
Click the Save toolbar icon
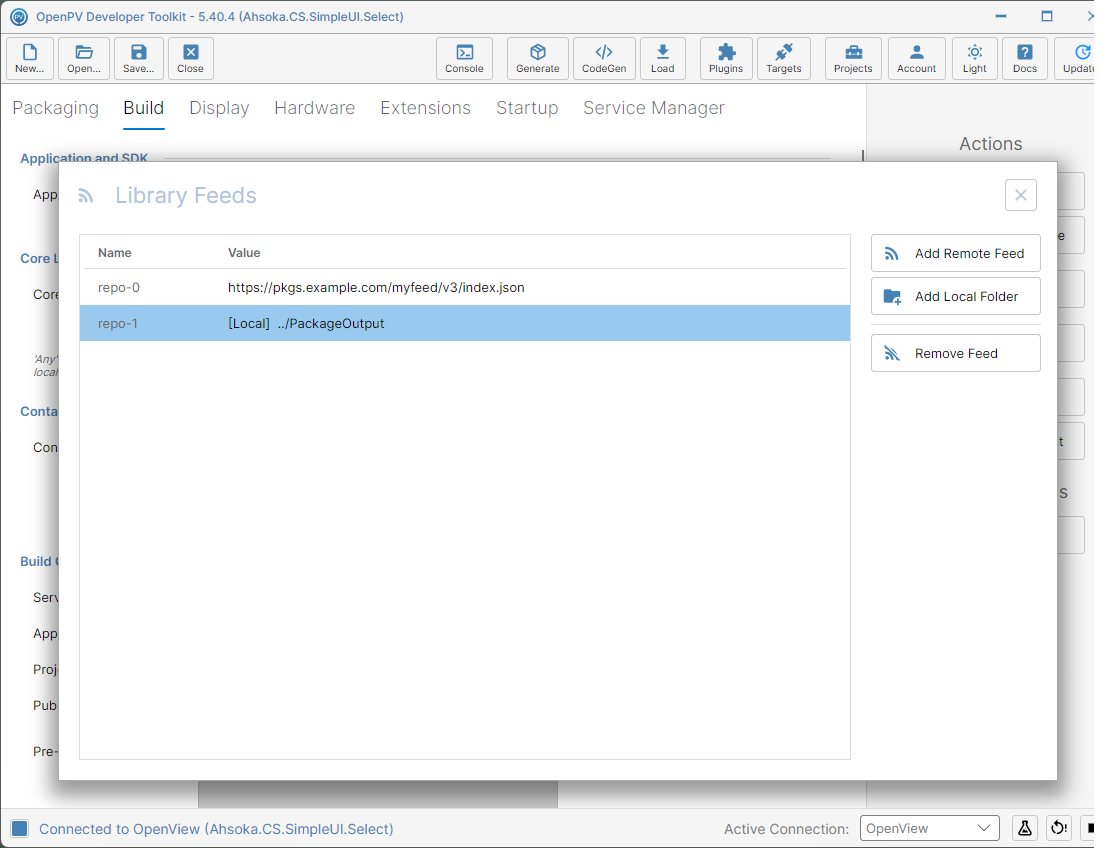click(x=138, y=58)
